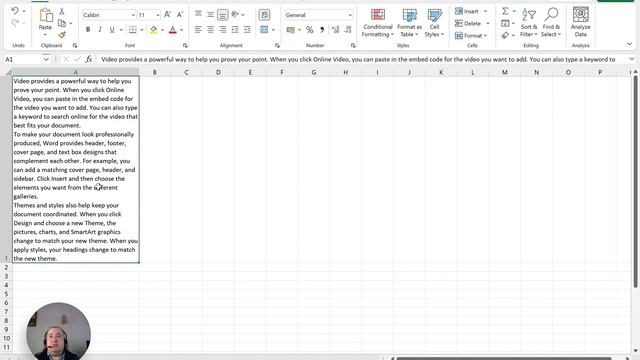Open the fill color dropdown arrow
Viewport: 640px width, 360px height.
click(x=162, y=30)
